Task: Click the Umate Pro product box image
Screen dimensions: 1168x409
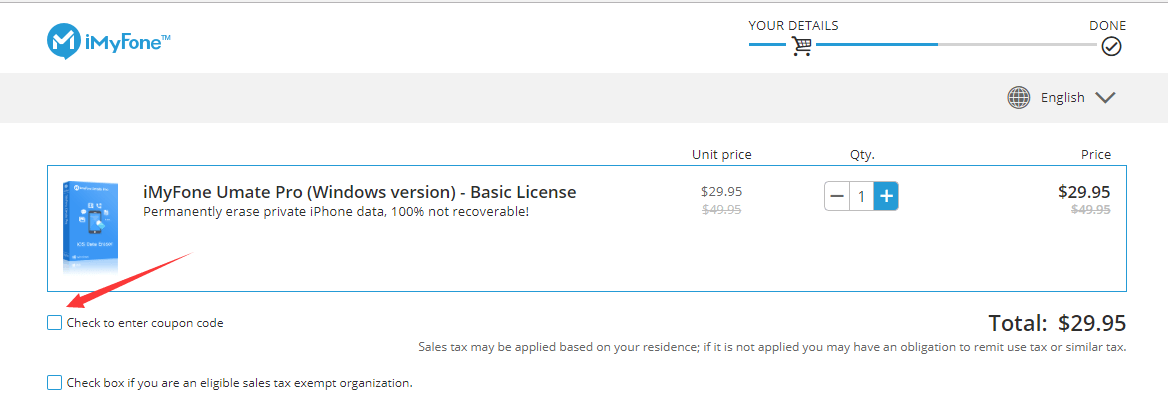Action: point(89,227)
